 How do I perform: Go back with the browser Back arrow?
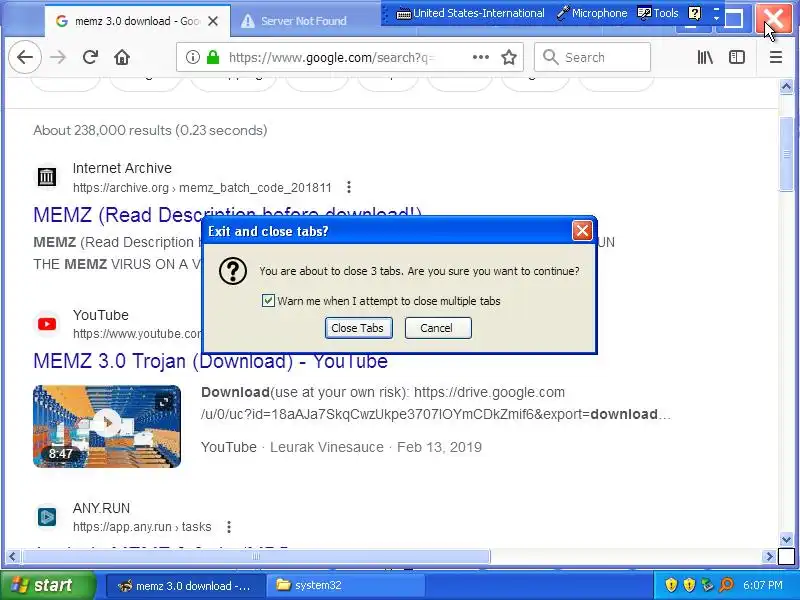pos(25,57)
